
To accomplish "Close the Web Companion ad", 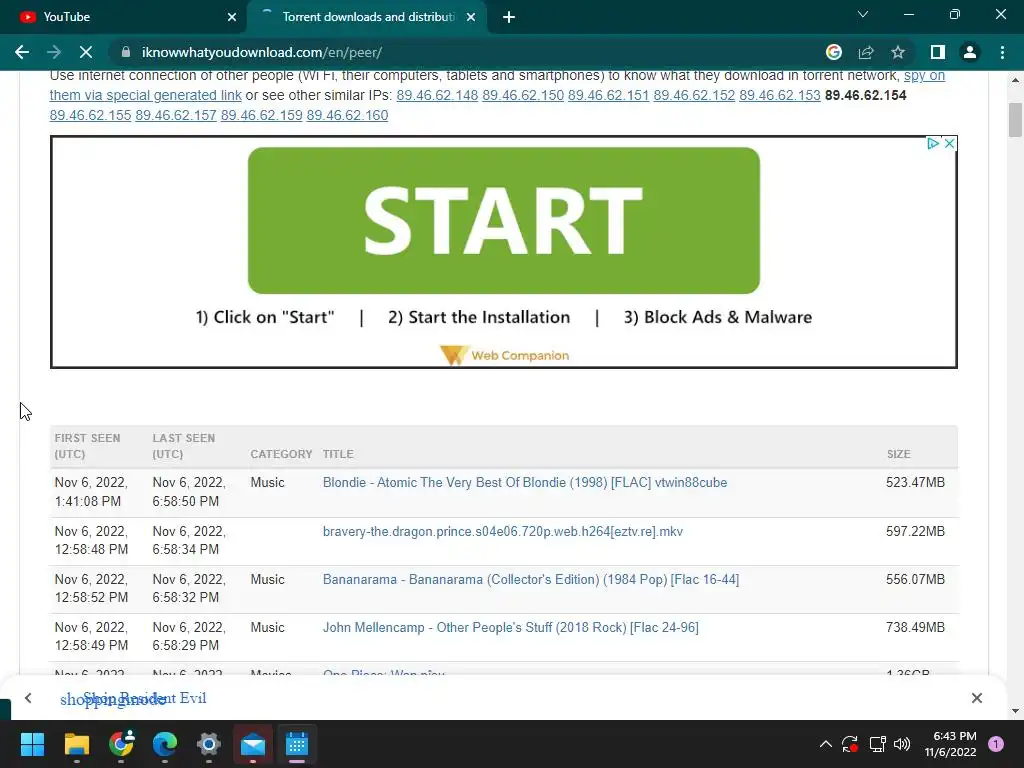I will tap(950, 143).
